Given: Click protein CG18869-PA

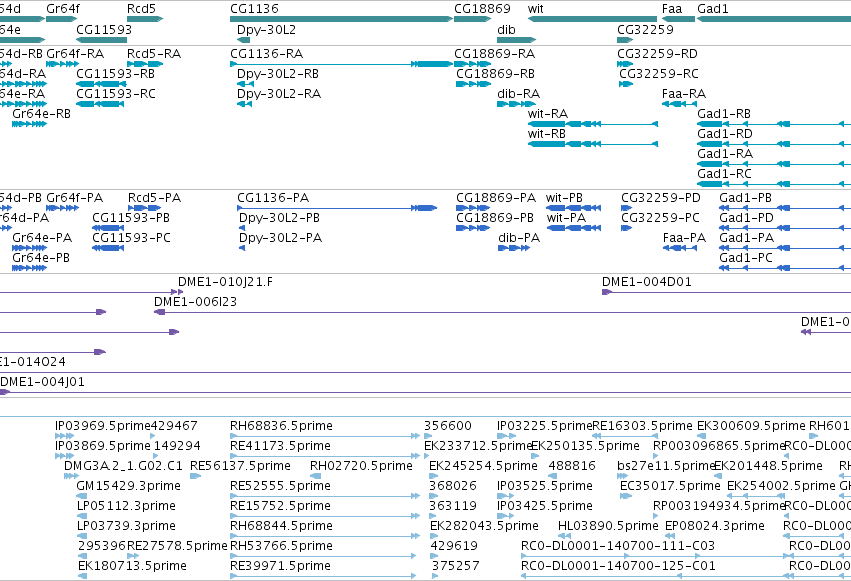Looking at the screenshot, I should click(x=473, y=208).
